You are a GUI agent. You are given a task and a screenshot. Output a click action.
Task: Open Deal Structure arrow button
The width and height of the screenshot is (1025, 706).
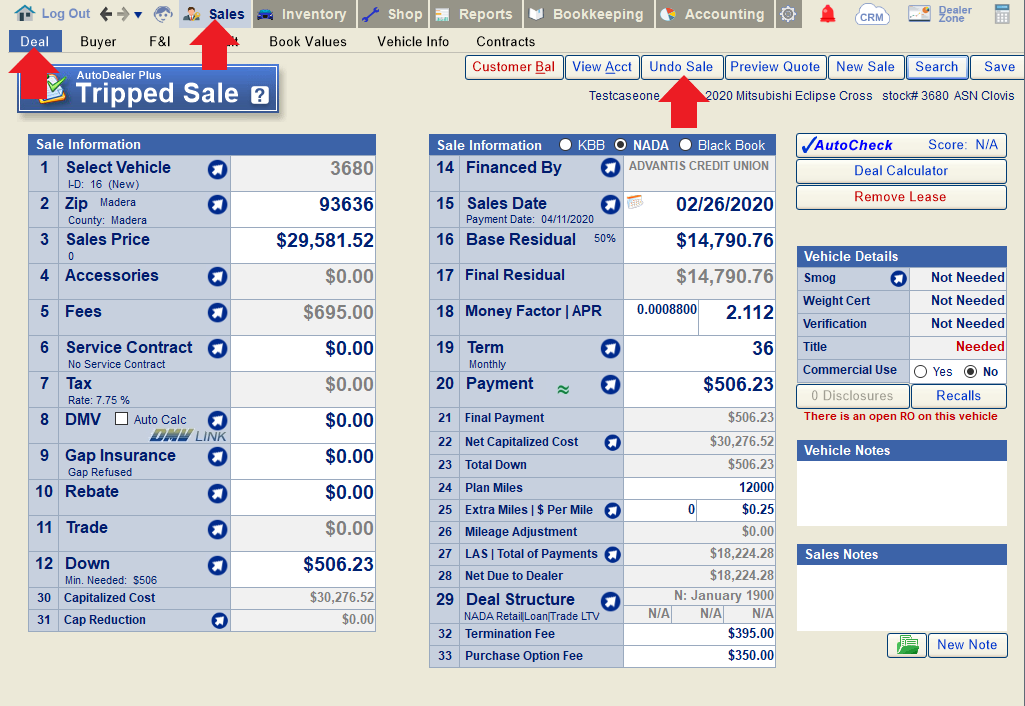pyautogui.click(x=610, y=601)
